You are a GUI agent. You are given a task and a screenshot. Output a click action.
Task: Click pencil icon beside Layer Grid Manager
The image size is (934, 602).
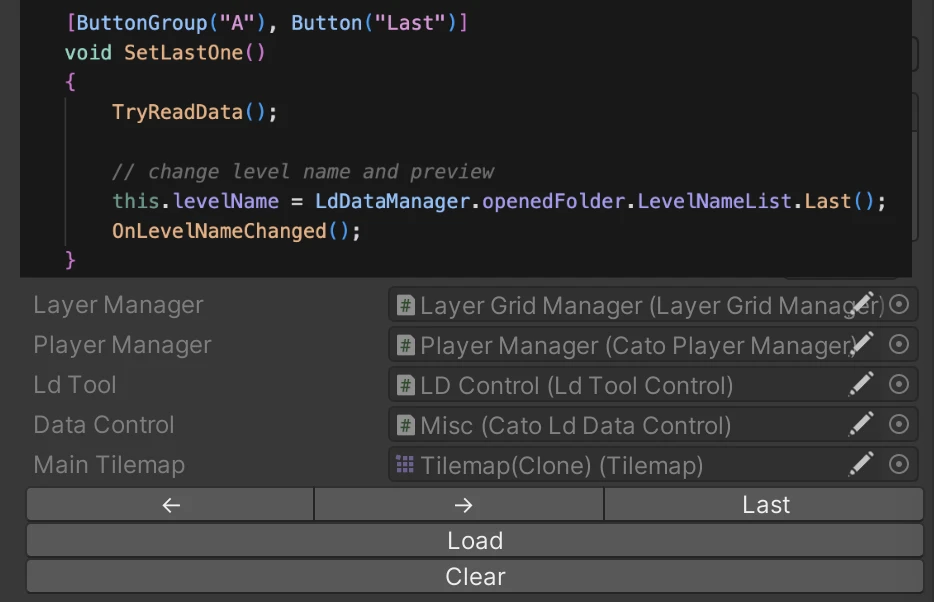[861, 304]
